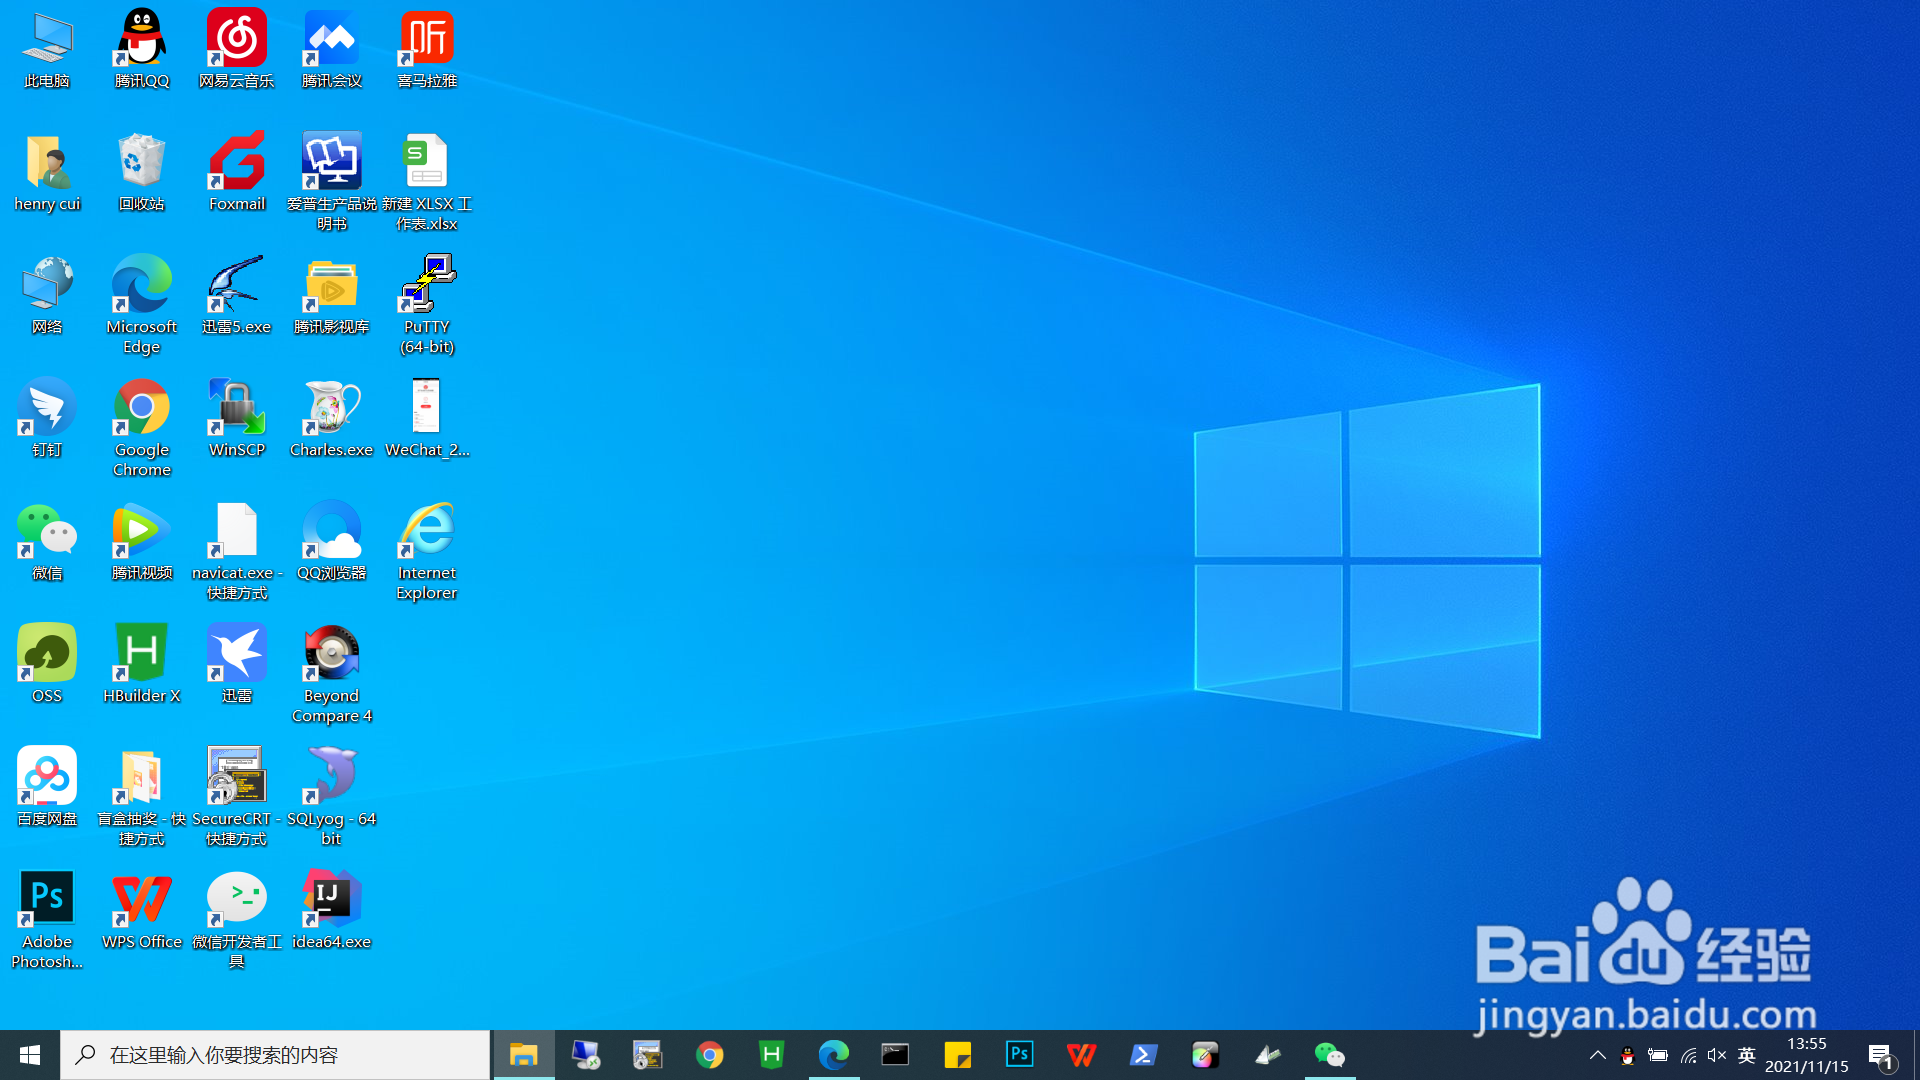Switch to Microsoft Edge on the taskbar

834,1055
